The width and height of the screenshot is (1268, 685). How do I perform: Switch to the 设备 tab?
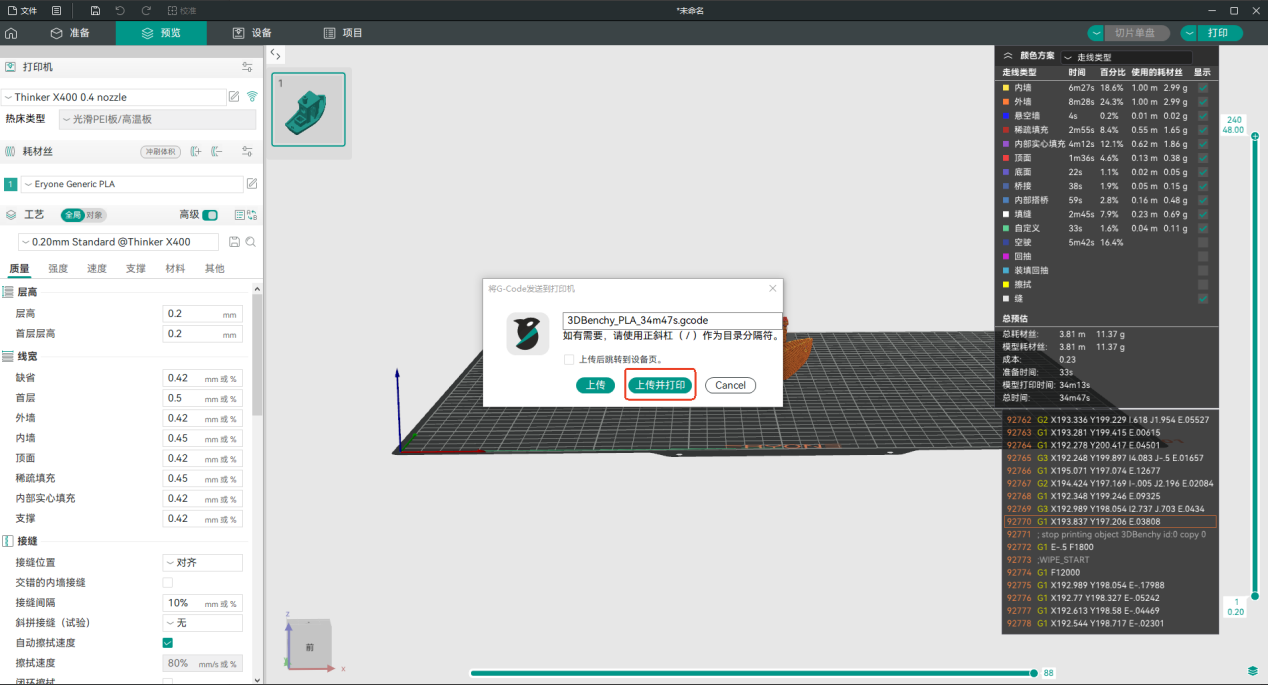tap(252, 33)
